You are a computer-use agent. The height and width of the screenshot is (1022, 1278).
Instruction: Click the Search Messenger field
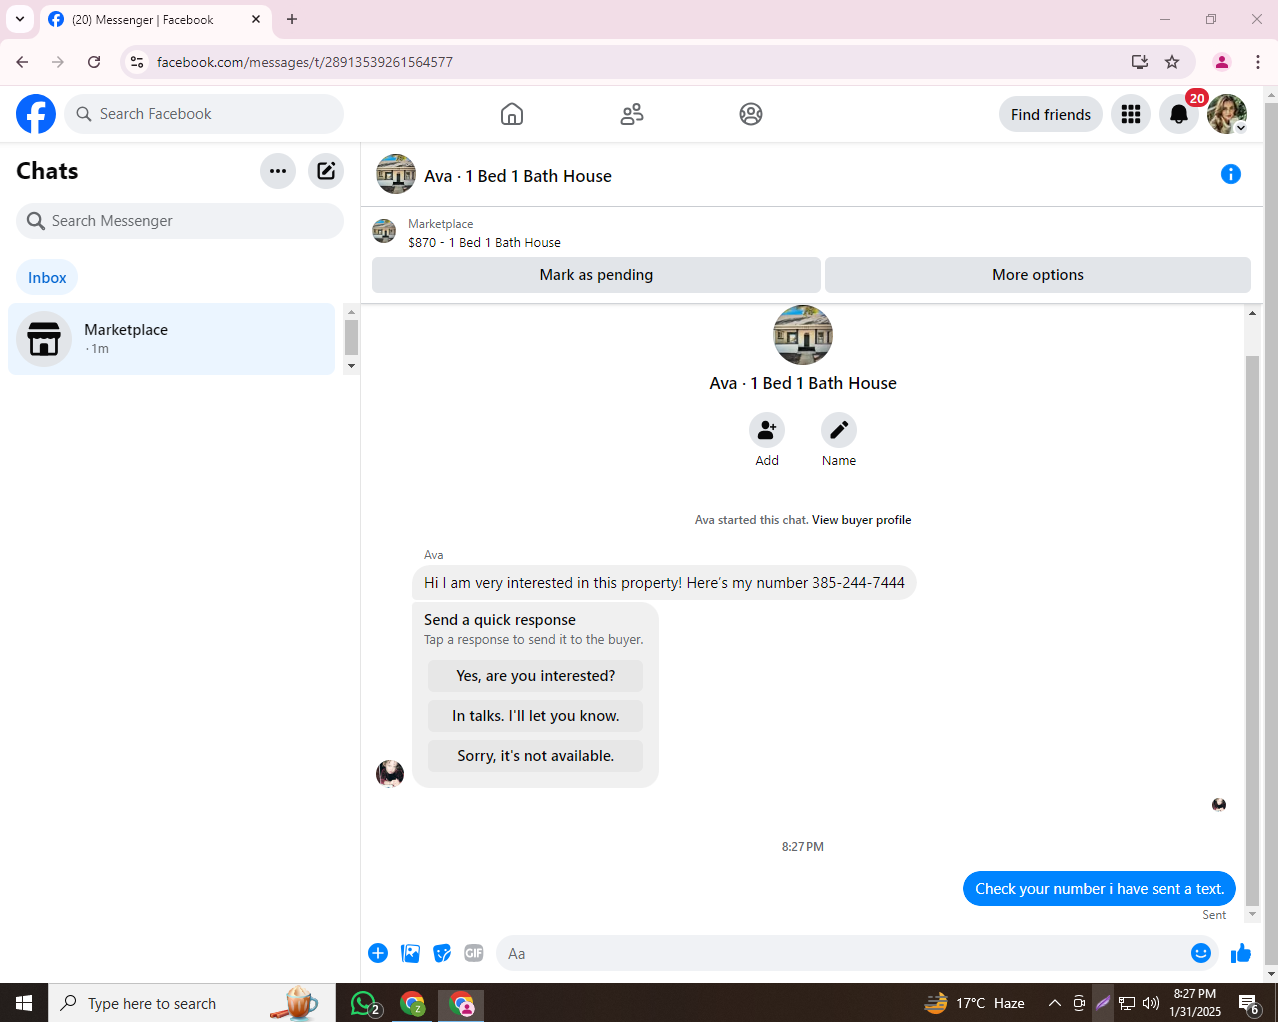click(x=180, y=221)
